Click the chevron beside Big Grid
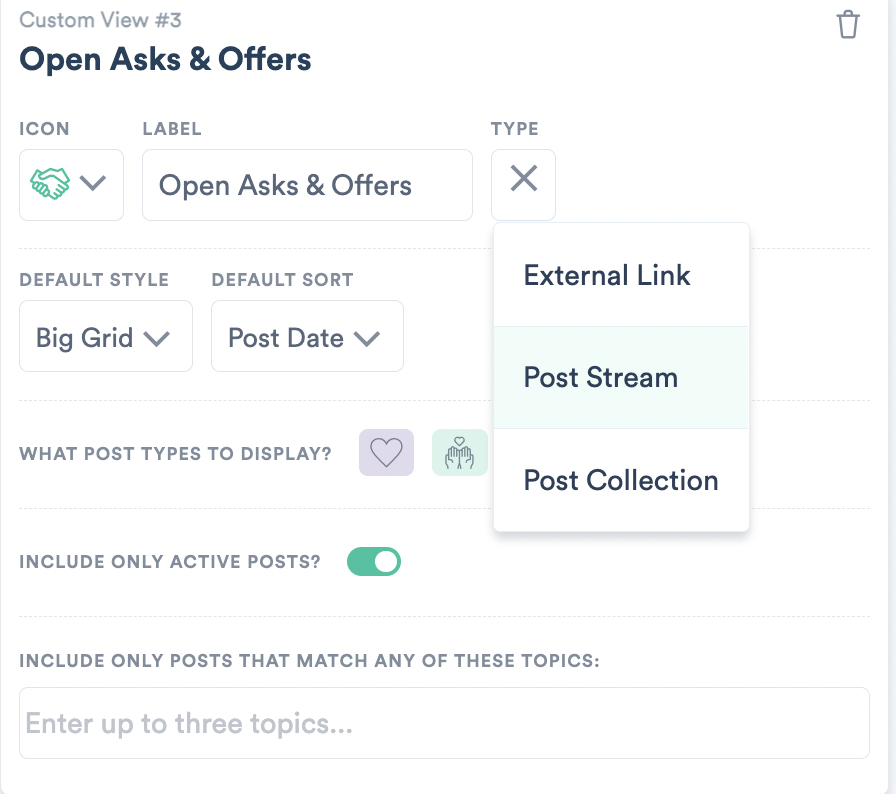 (x=157, y=339)
